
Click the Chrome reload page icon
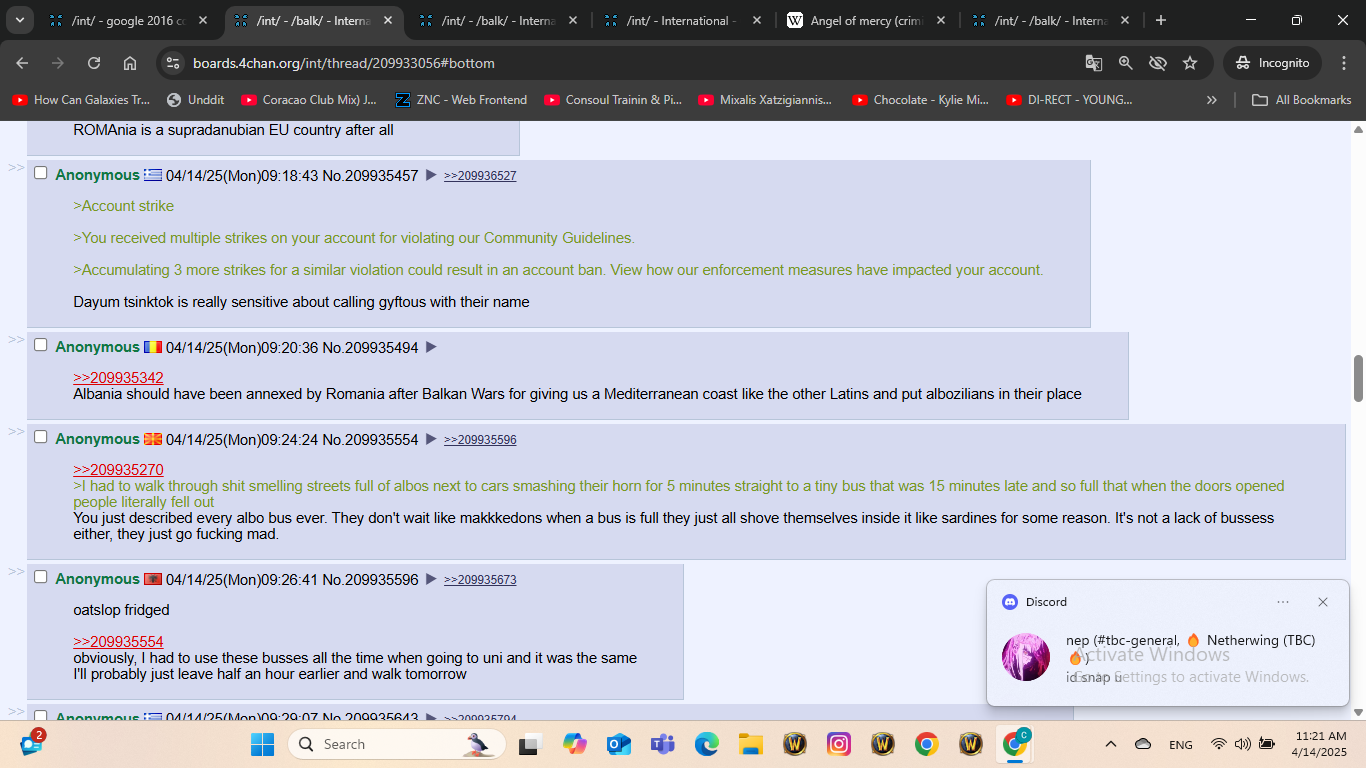[94, 63]
